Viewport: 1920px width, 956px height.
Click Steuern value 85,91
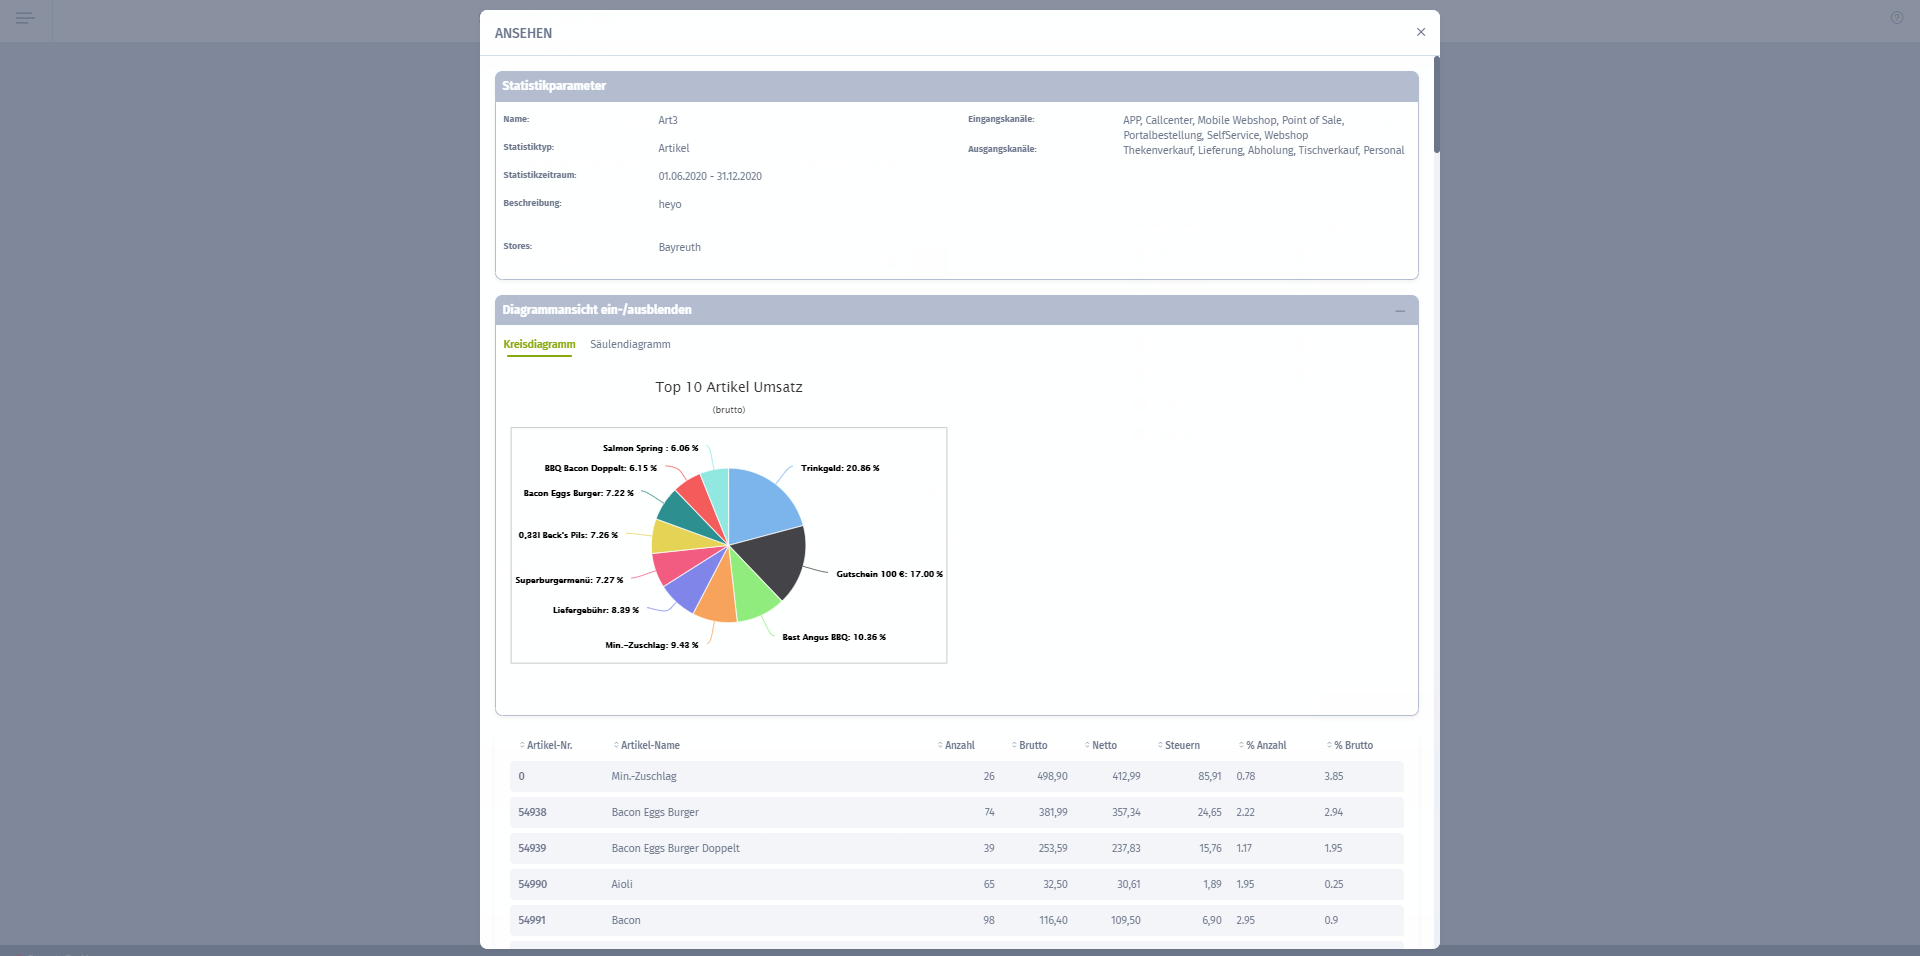[1210, 776]
